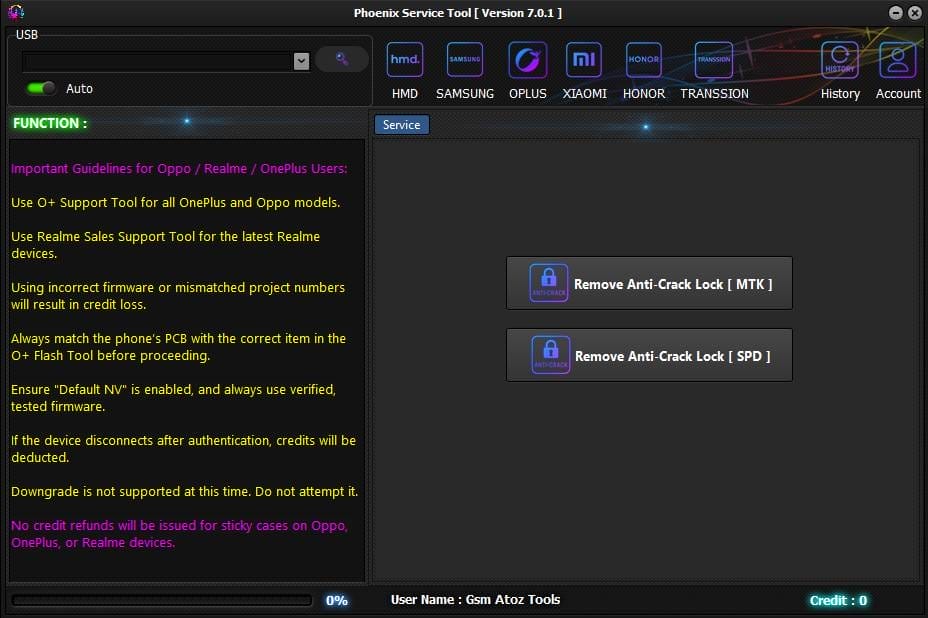Select the Service tab

tap(401, 124)
